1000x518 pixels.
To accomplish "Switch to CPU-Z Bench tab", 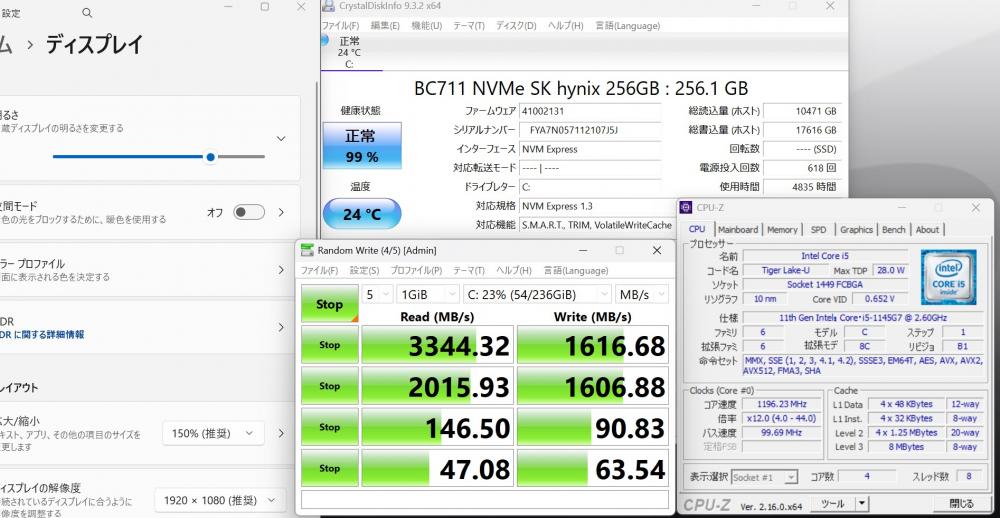I will point(893,230).
